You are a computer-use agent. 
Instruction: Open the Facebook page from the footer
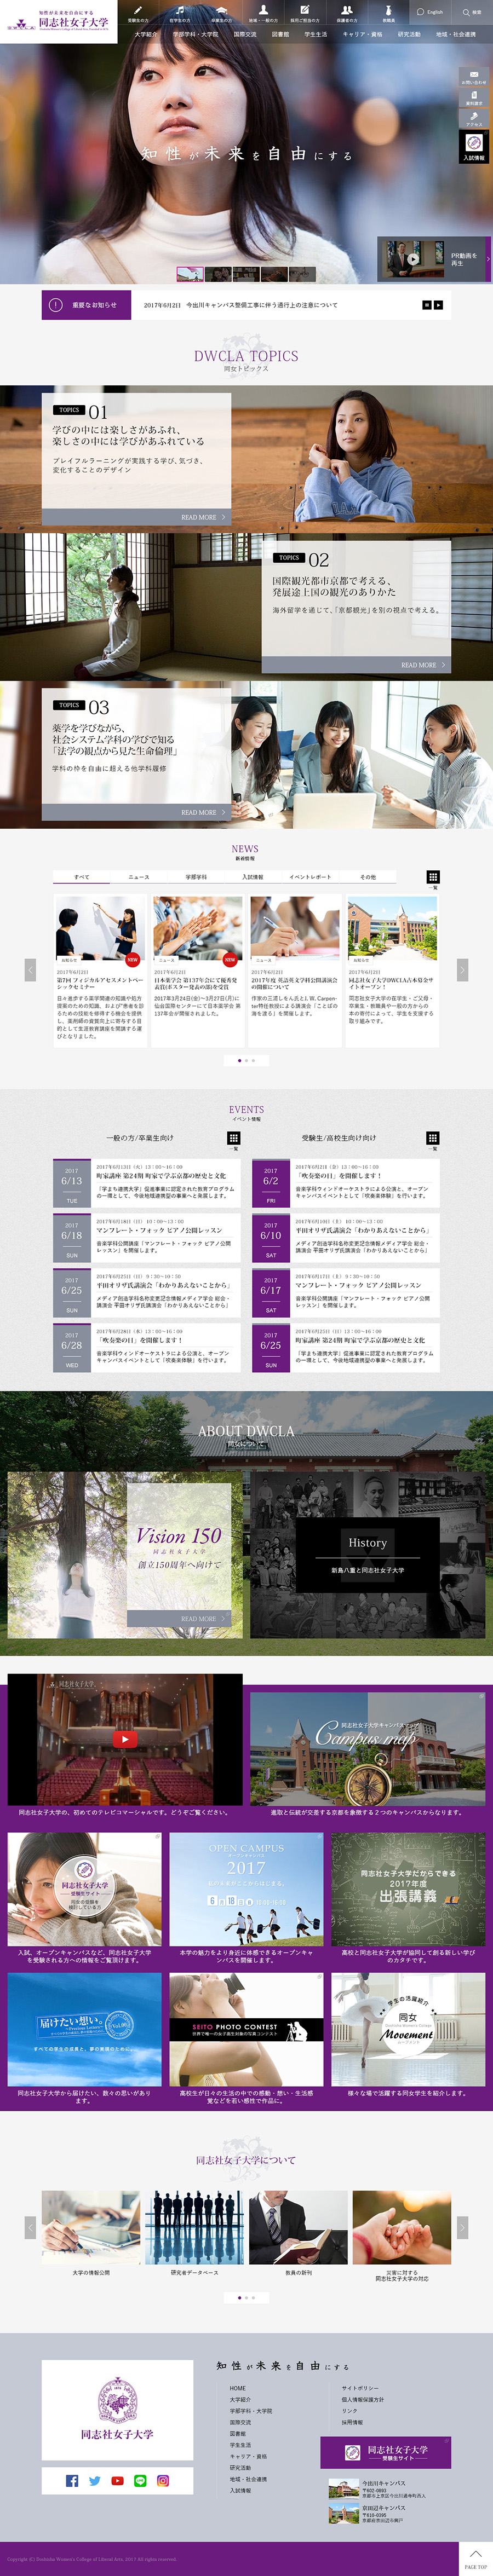coord(72,2480)
